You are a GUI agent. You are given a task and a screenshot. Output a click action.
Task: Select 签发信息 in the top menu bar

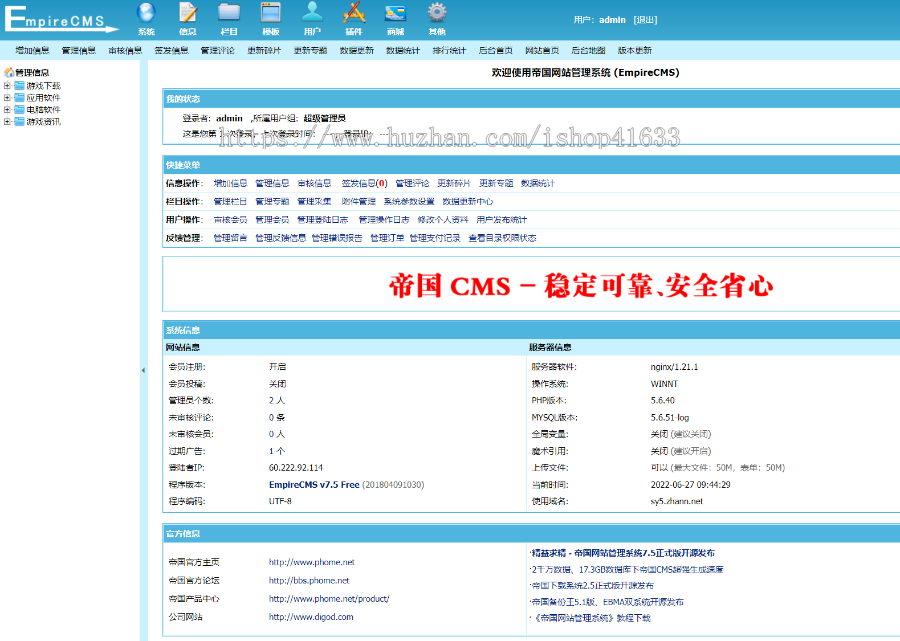172,50
